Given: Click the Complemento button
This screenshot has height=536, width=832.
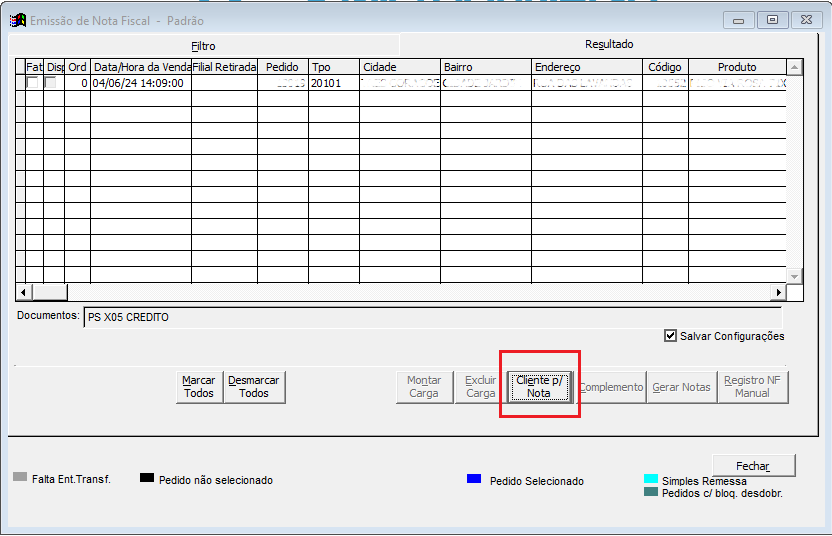Looking at the screenshot, I should [x=611, y=387].
